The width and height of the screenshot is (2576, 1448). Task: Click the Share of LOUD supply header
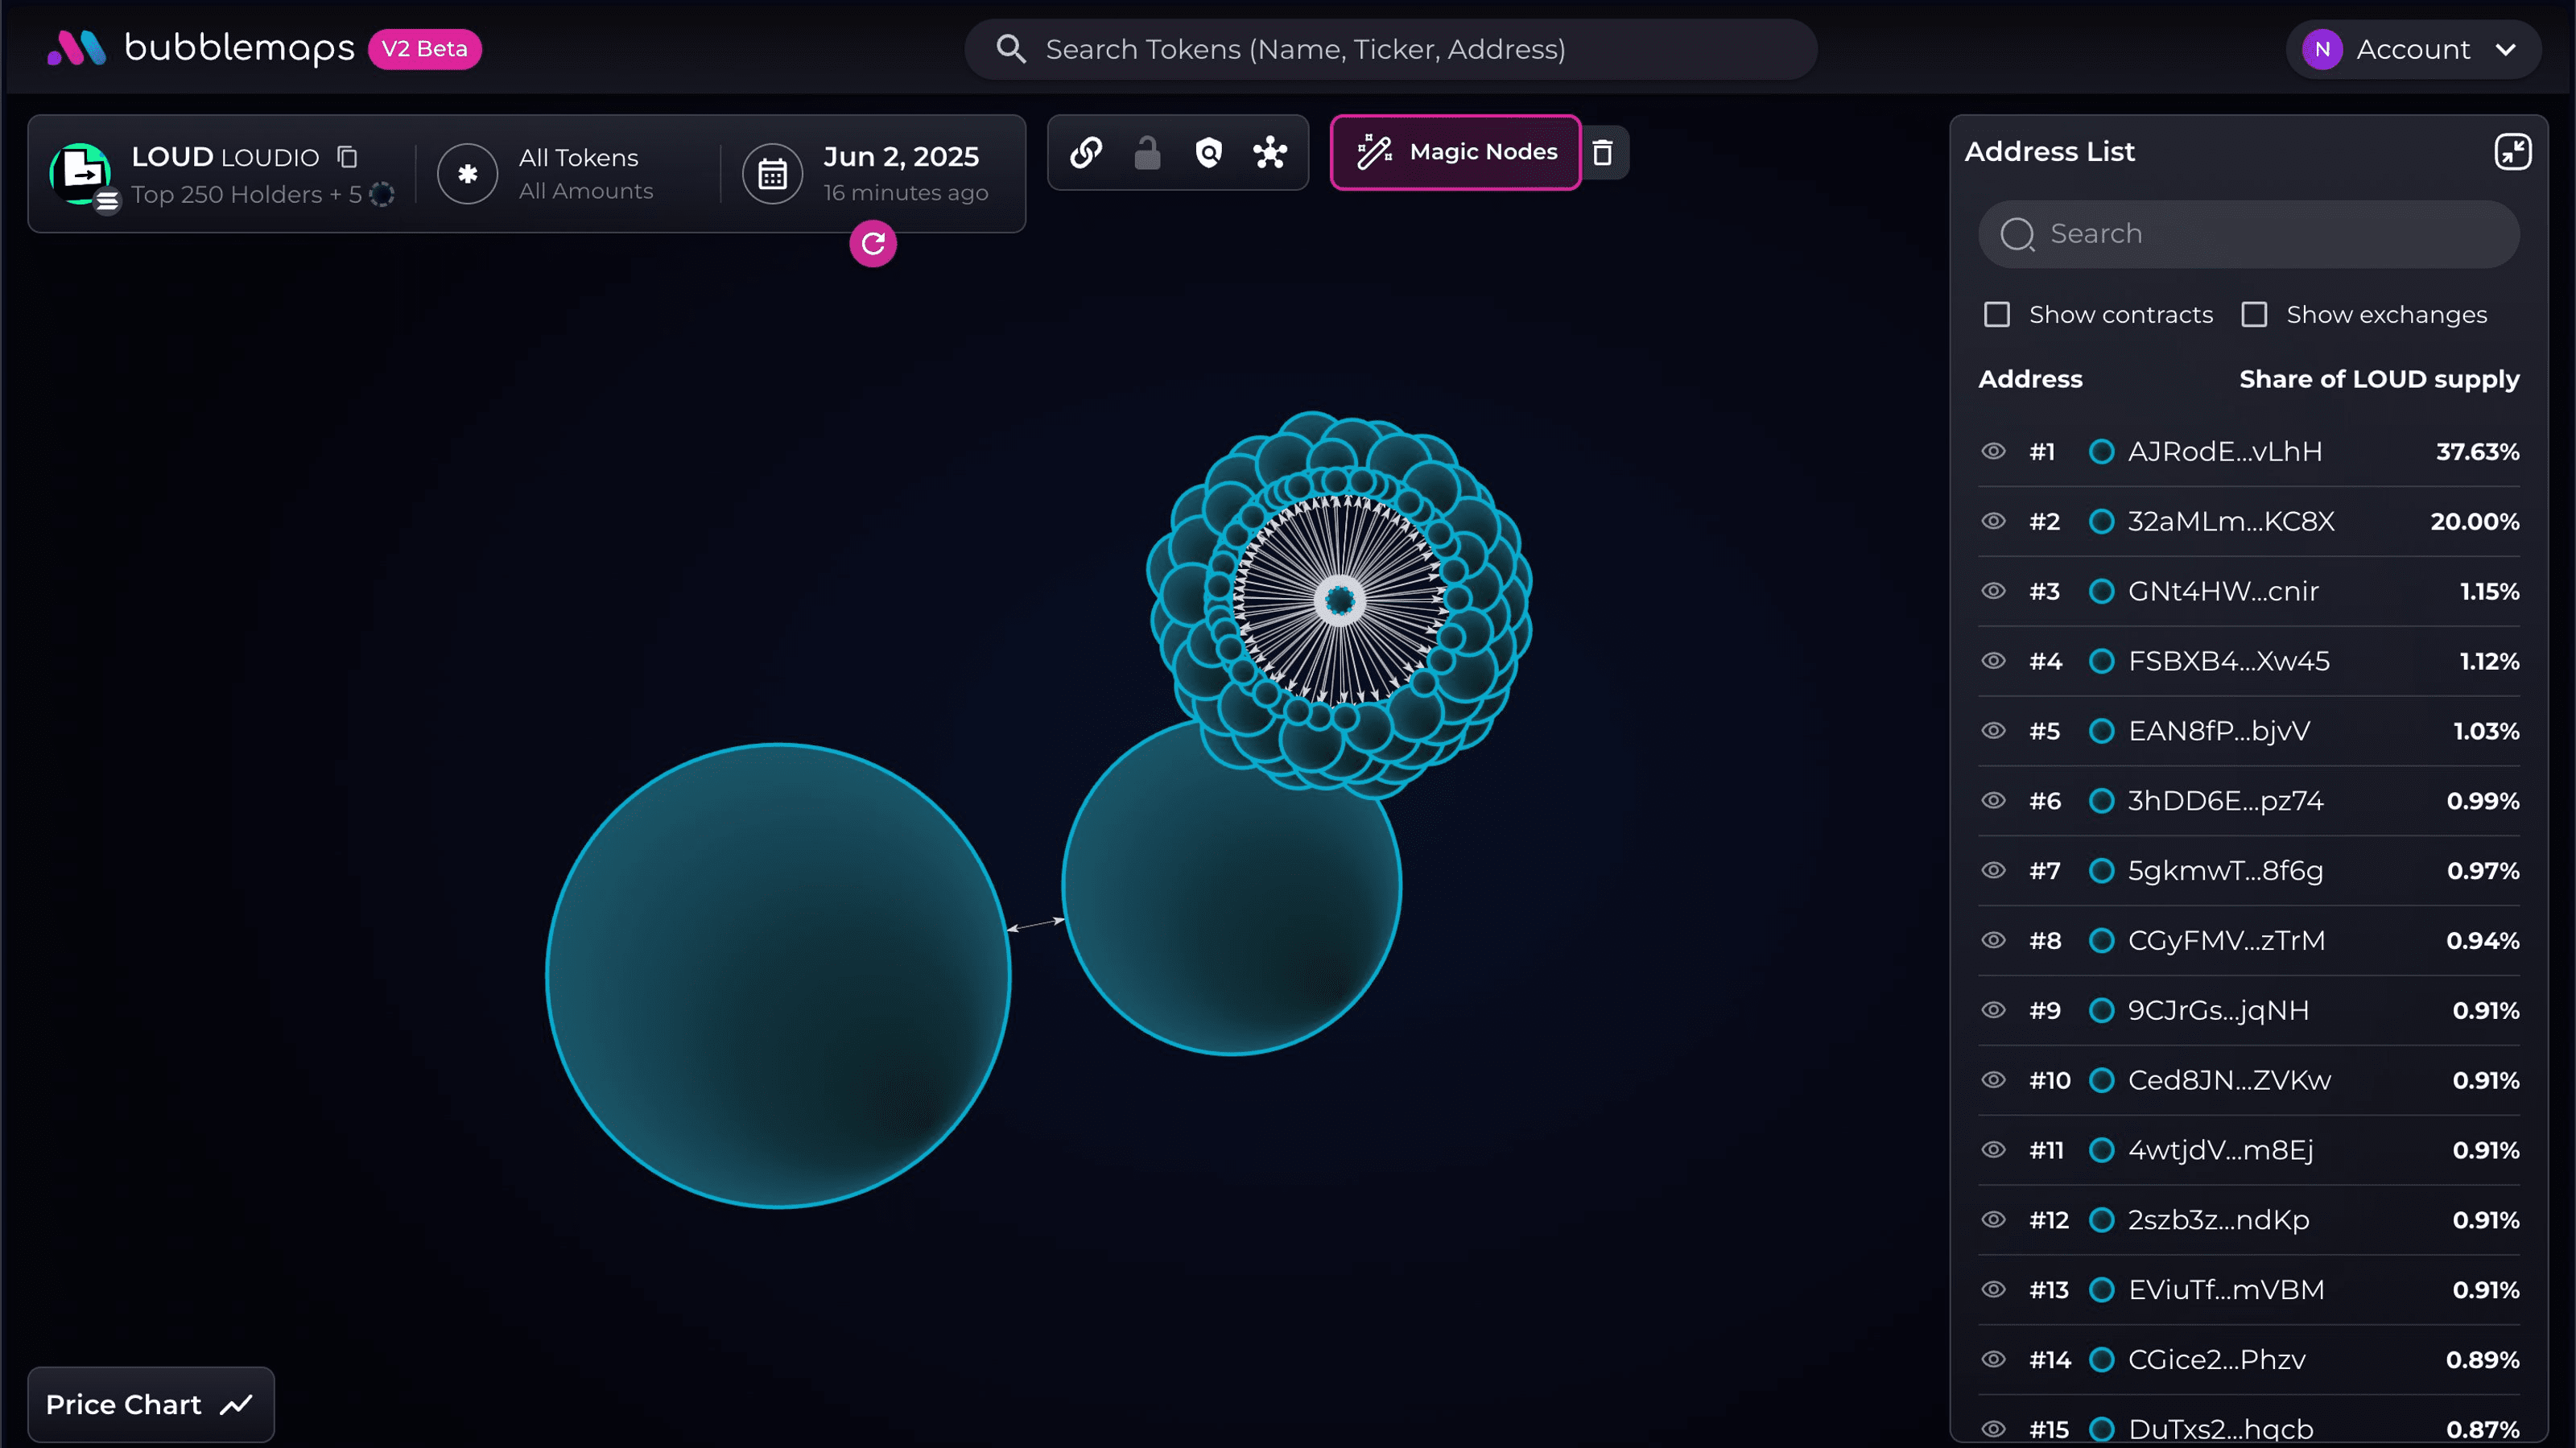(x=2379, y=379)
